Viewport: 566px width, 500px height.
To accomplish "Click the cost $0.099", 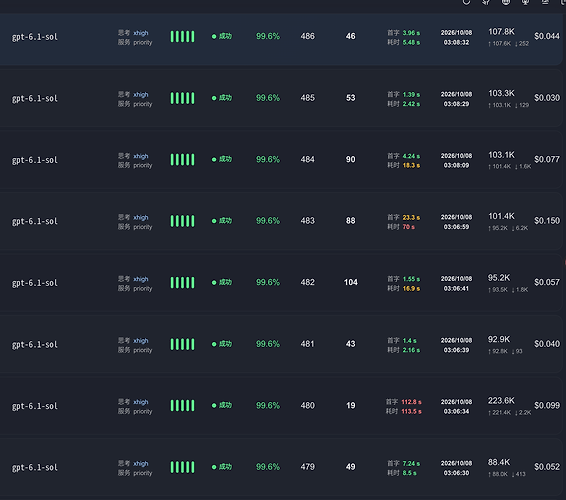I will [x=547, y=405].
